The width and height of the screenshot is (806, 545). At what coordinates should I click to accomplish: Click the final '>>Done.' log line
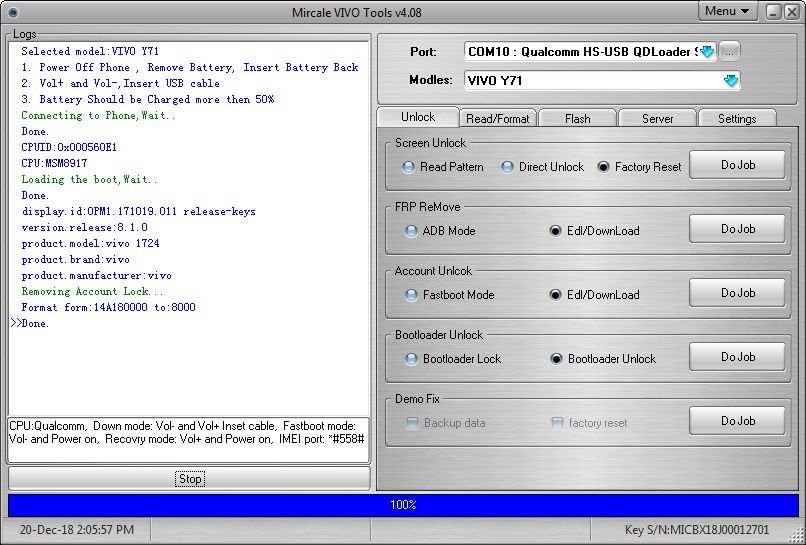coord(29,323)
